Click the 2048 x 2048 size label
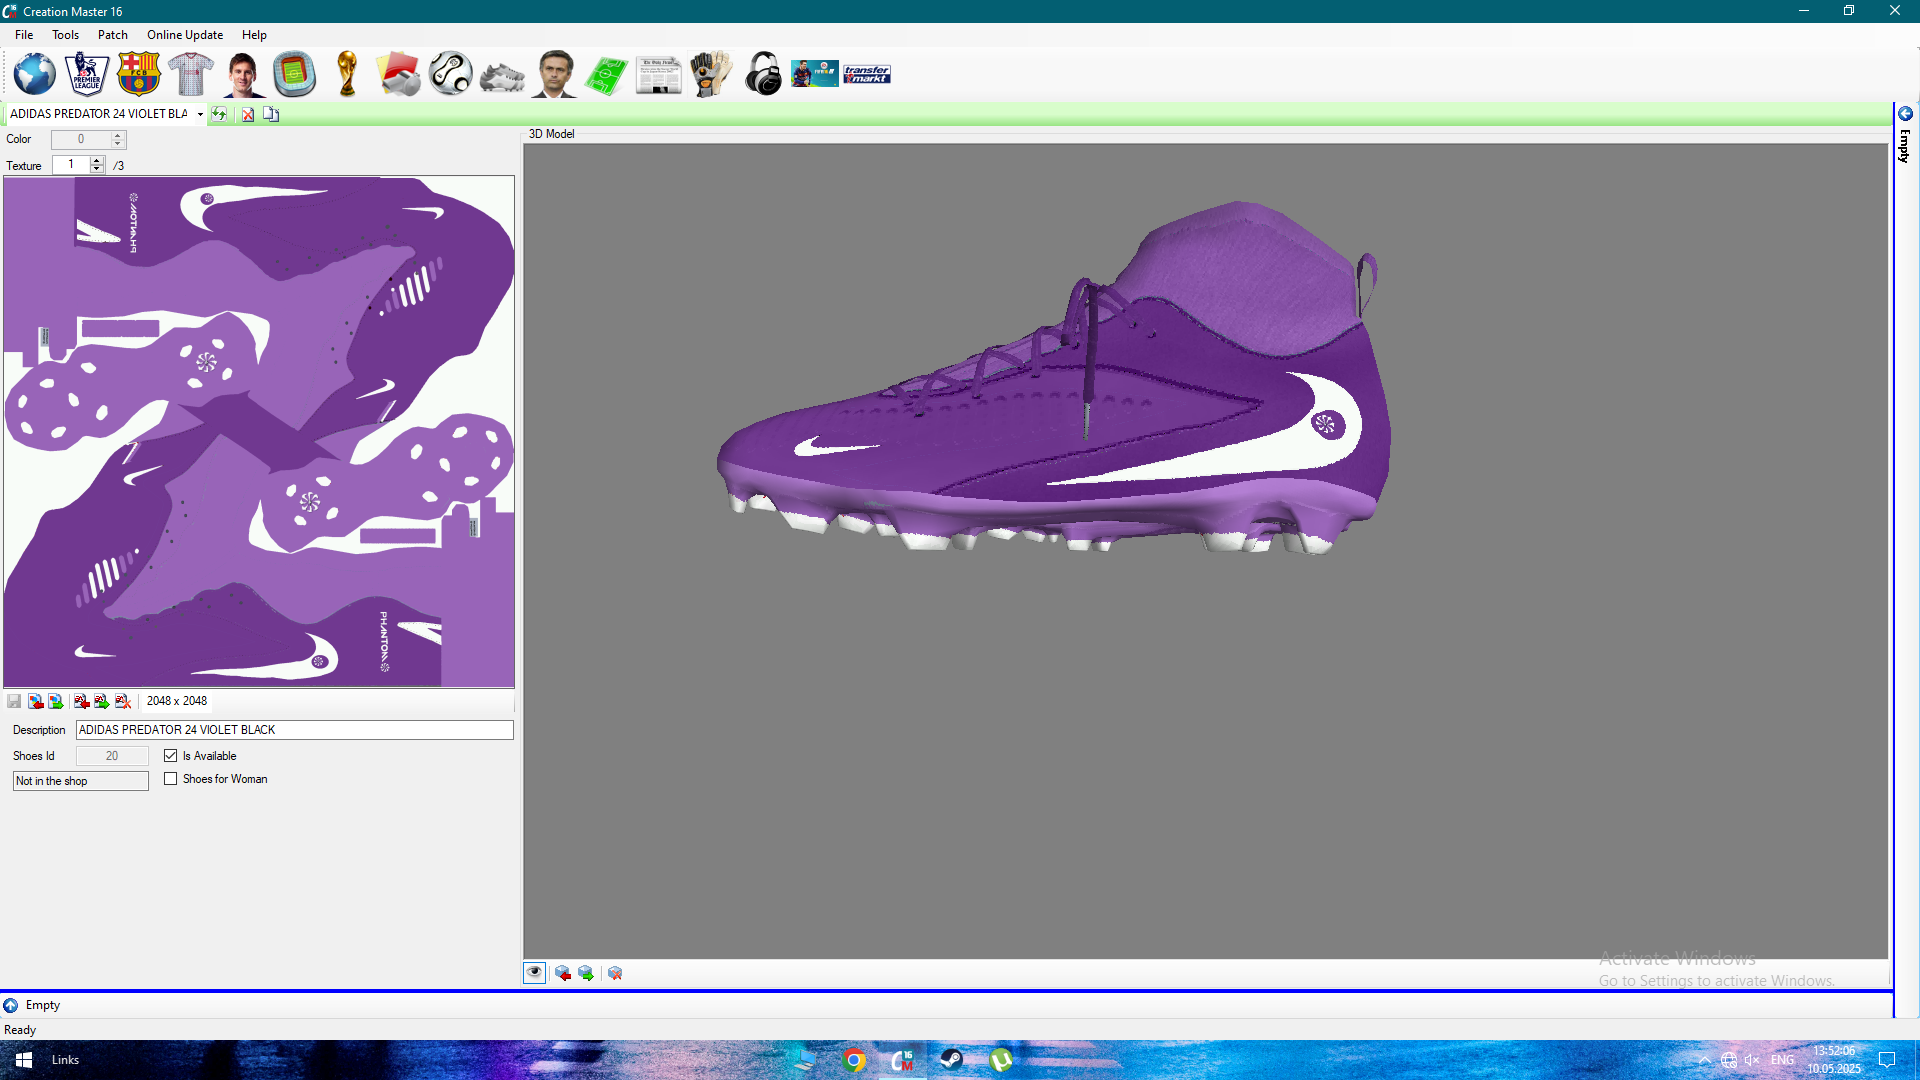 [x=177, y=701]
